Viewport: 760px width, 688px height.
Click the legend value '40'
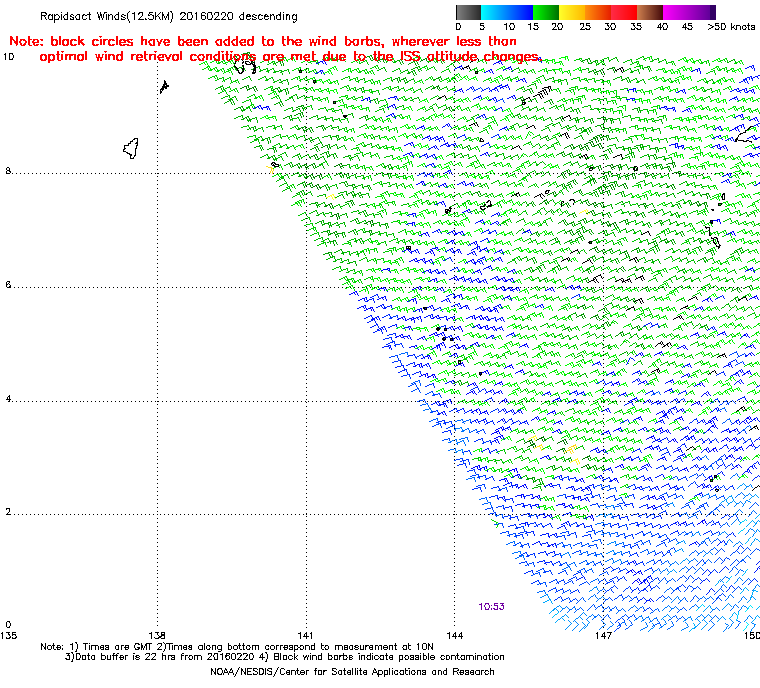point(662,27)
